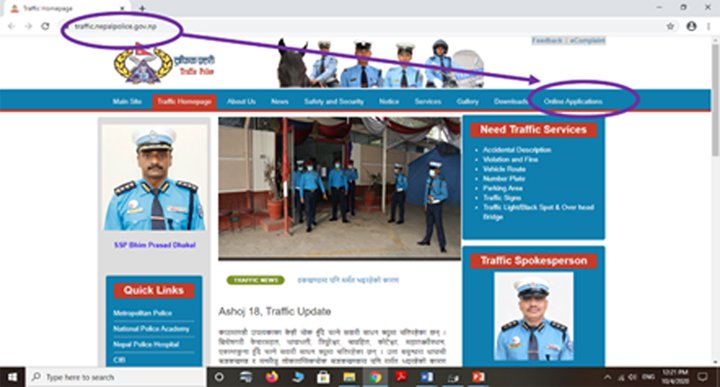The width and height of the screenshot is (720, 387).
Task: Open the Parking Area link
Action: pos(502,188)
